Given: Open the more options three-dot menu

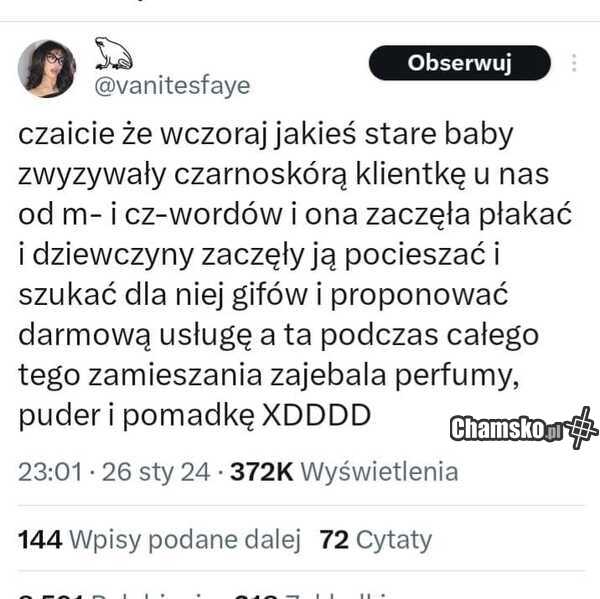Looking at the screenshot, I should tap(574, 63).
